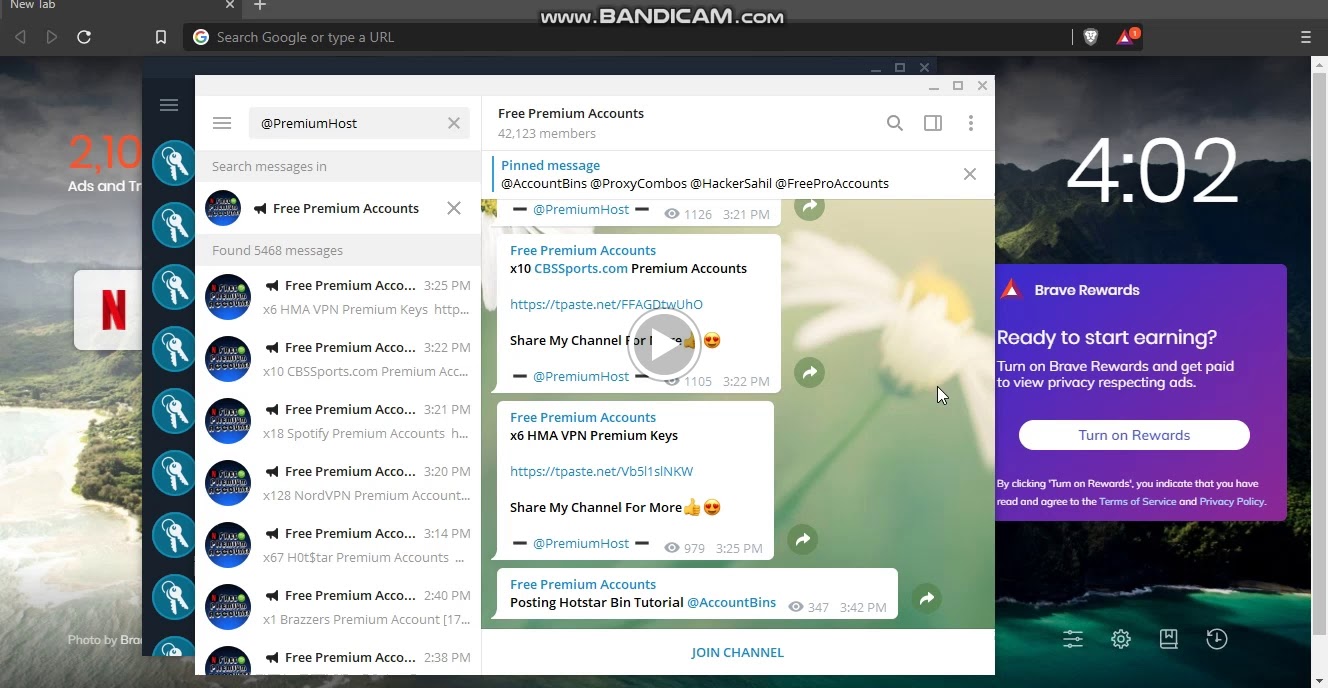Open the chat options three-dot menu
The image size is (1328, 688).
click(971, 123)
